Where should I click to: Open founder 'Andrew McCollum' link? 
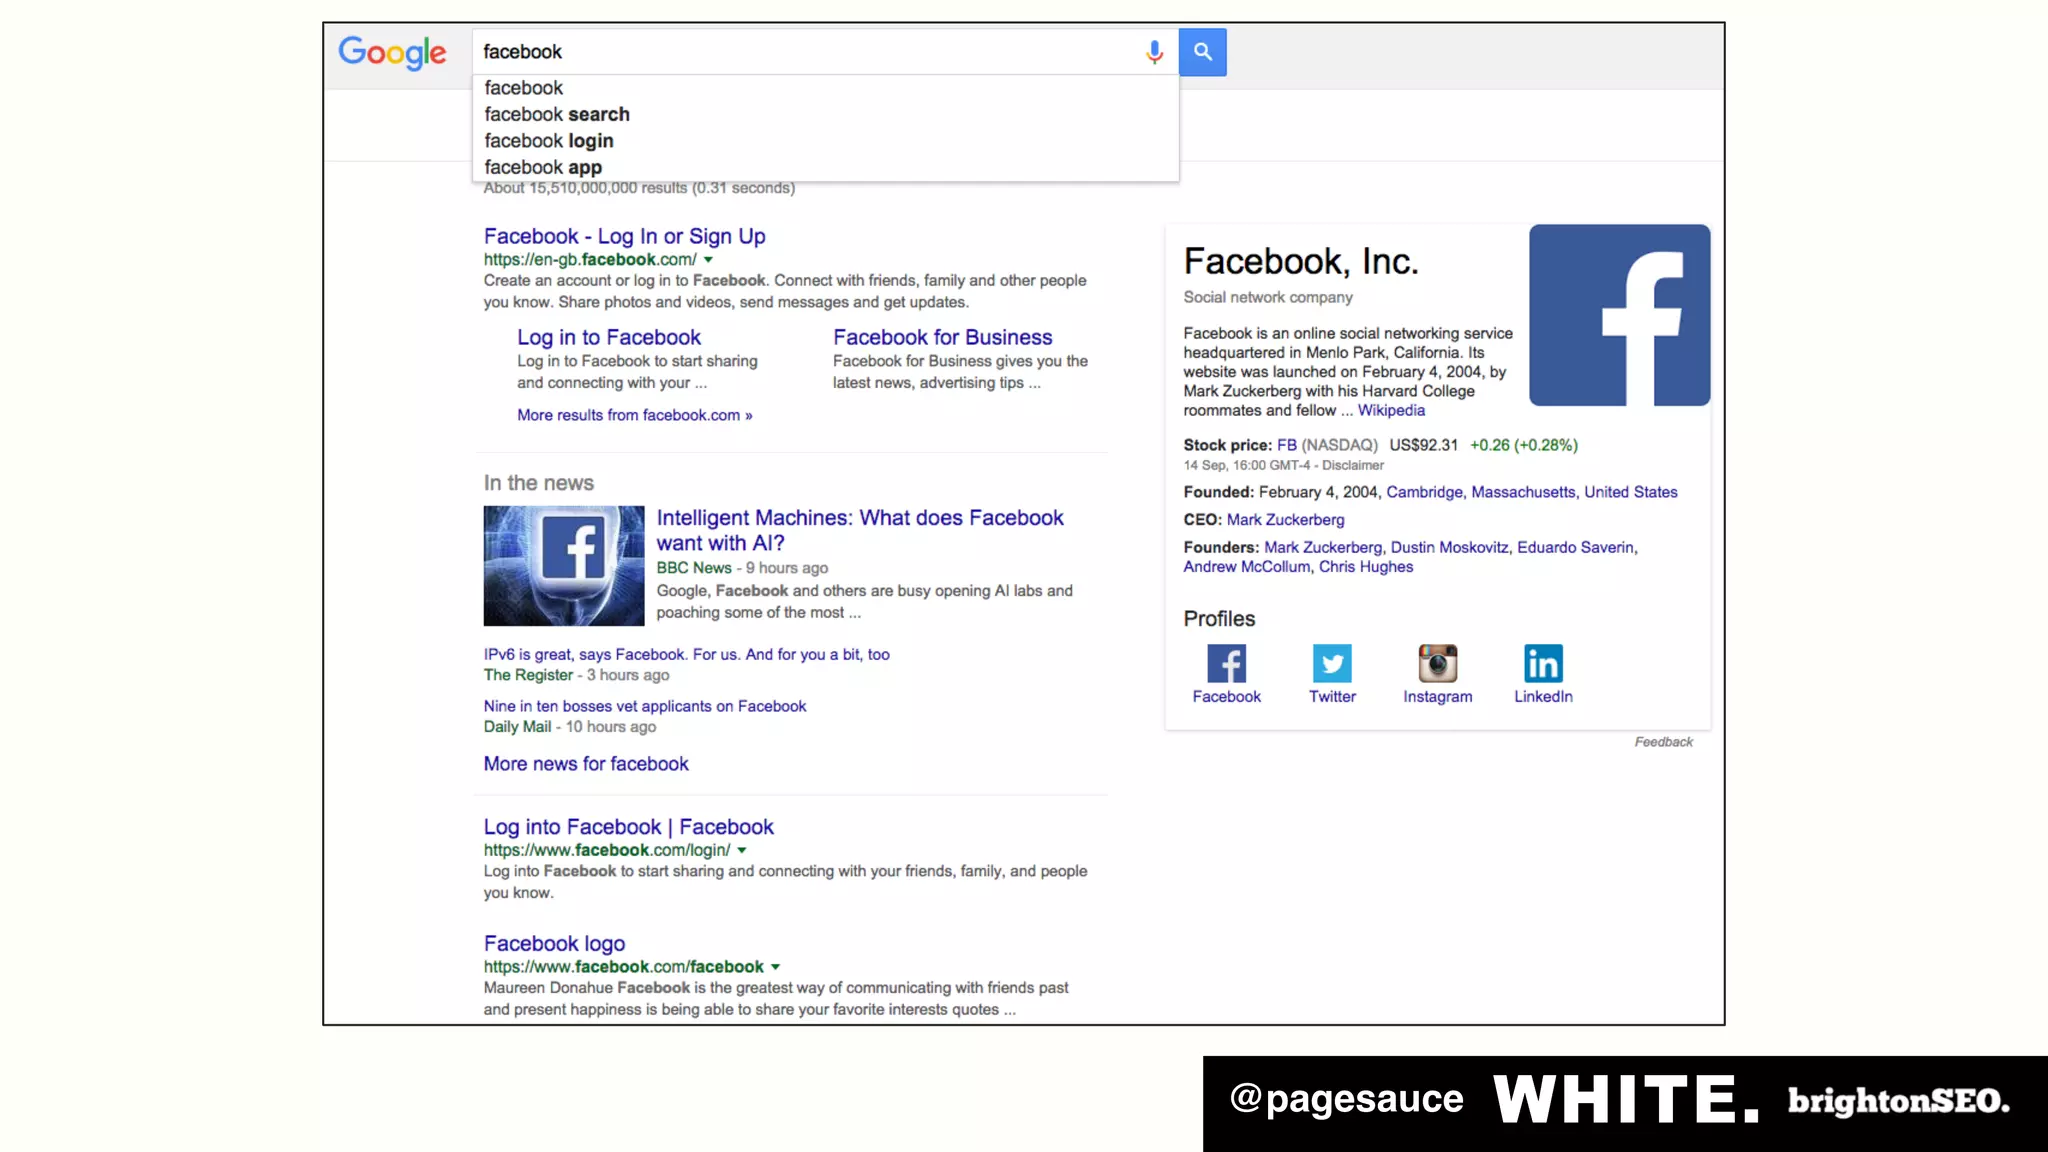coord(1246,566)
